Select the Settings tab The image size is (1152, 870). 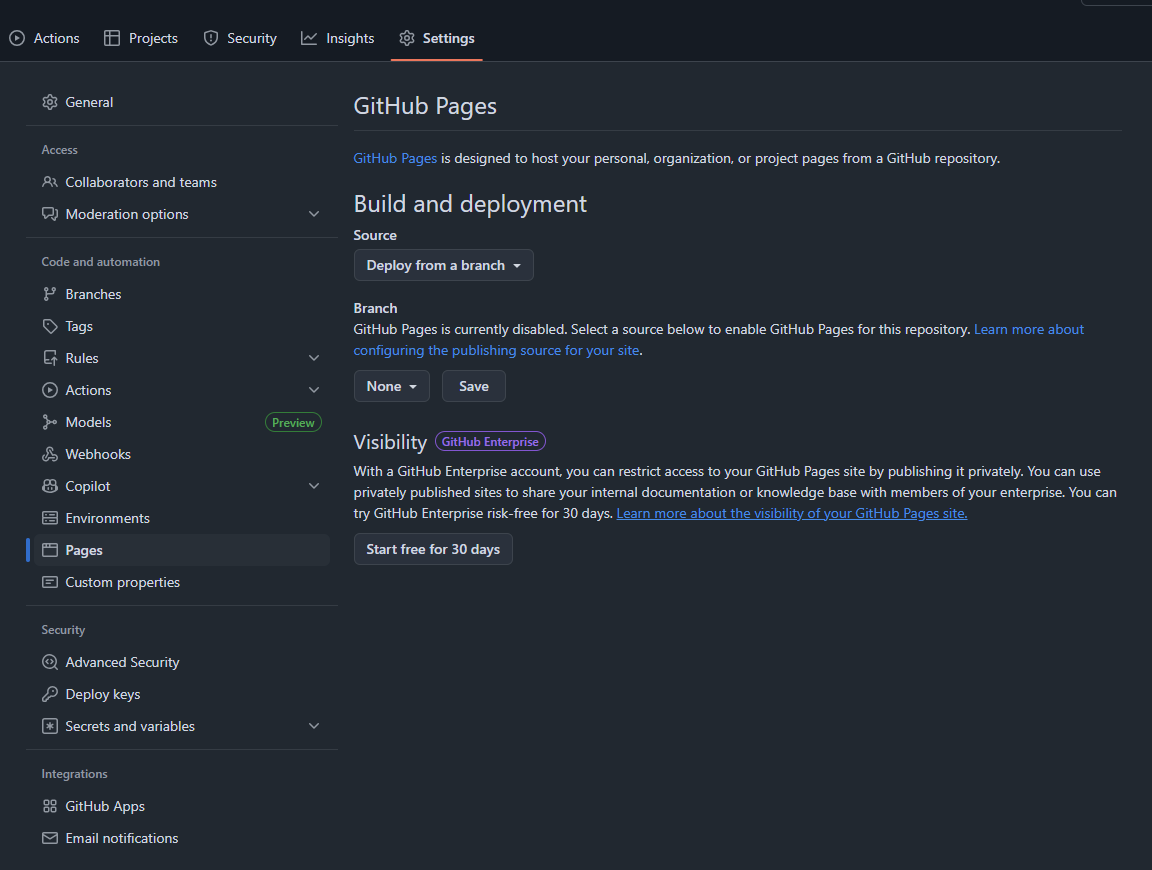click(437, 38)
